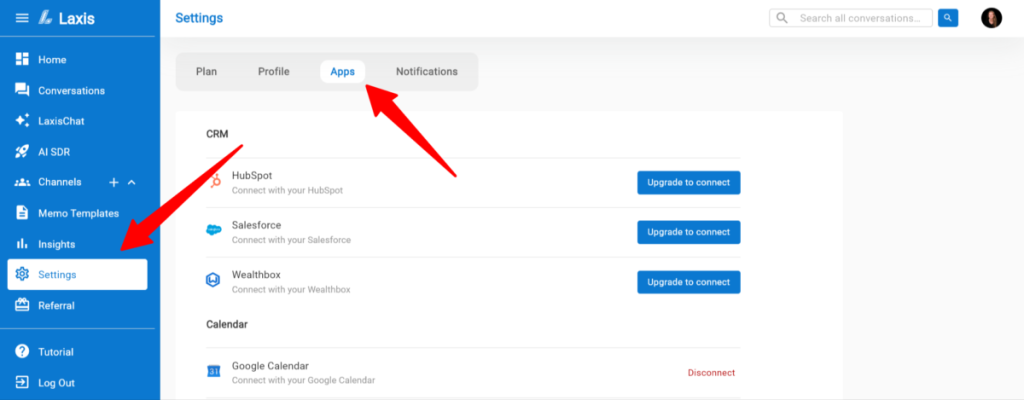The height and width of the screenshot is (400, 1024).
Task: Open Home from the sidebar
Action: pyautogui.click(x=52, y=60)
